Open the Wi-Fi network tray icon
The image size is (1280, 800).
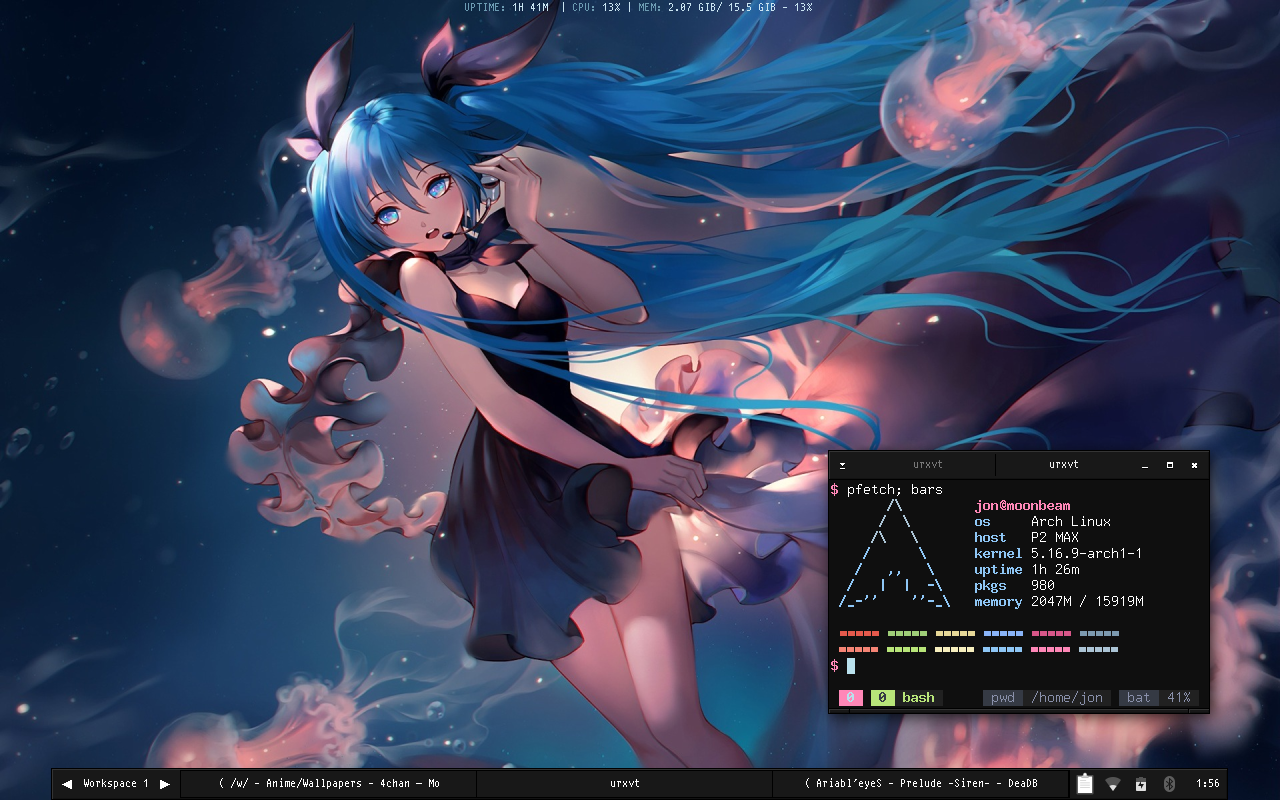point(1113,784)
